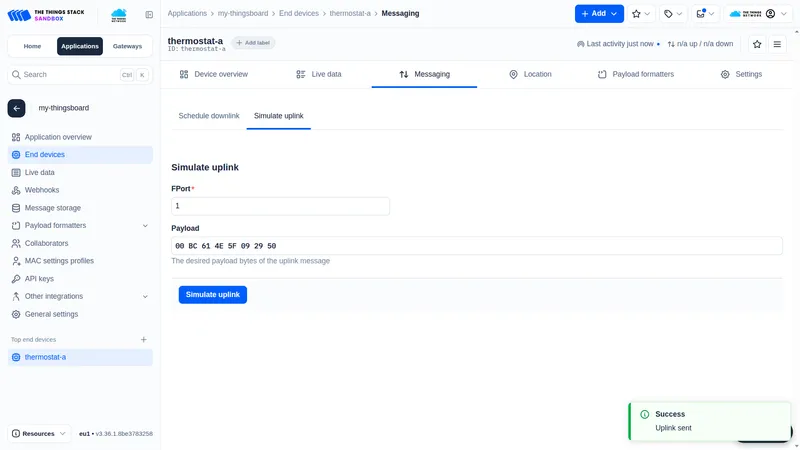
Task: Click the Live data list icon in sidebar
Action: click(16, 172)
